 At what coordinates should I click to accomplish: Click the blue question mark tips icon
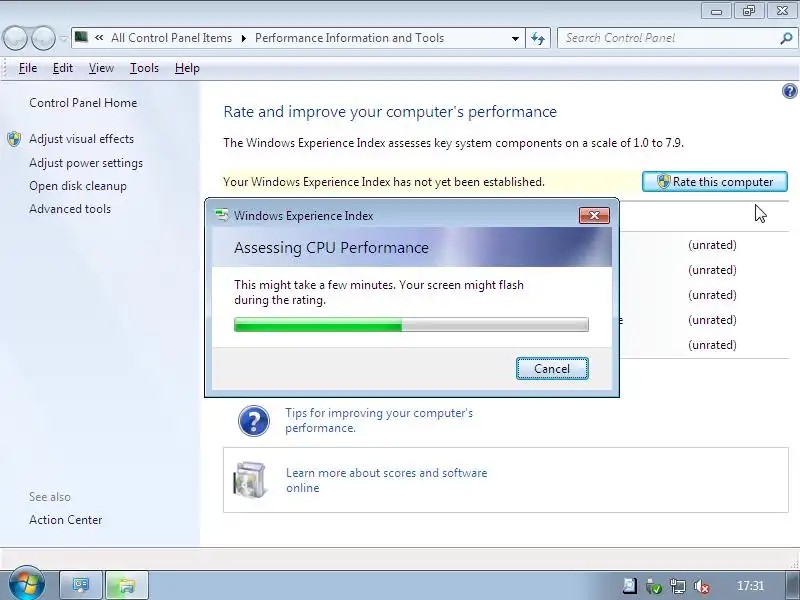254,421
